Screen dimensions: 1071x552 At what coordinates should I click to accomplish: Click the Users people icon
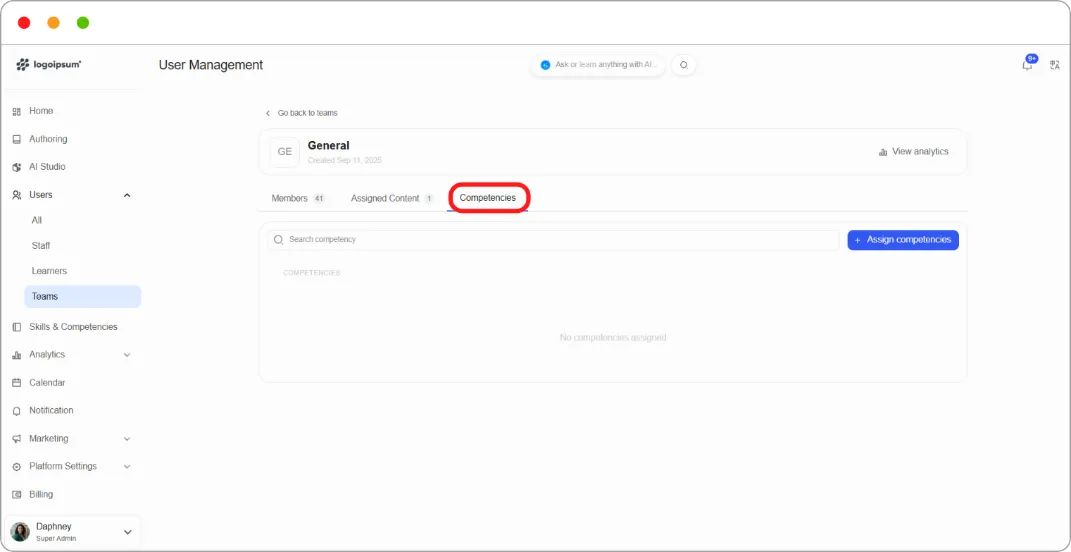(17, 195)
